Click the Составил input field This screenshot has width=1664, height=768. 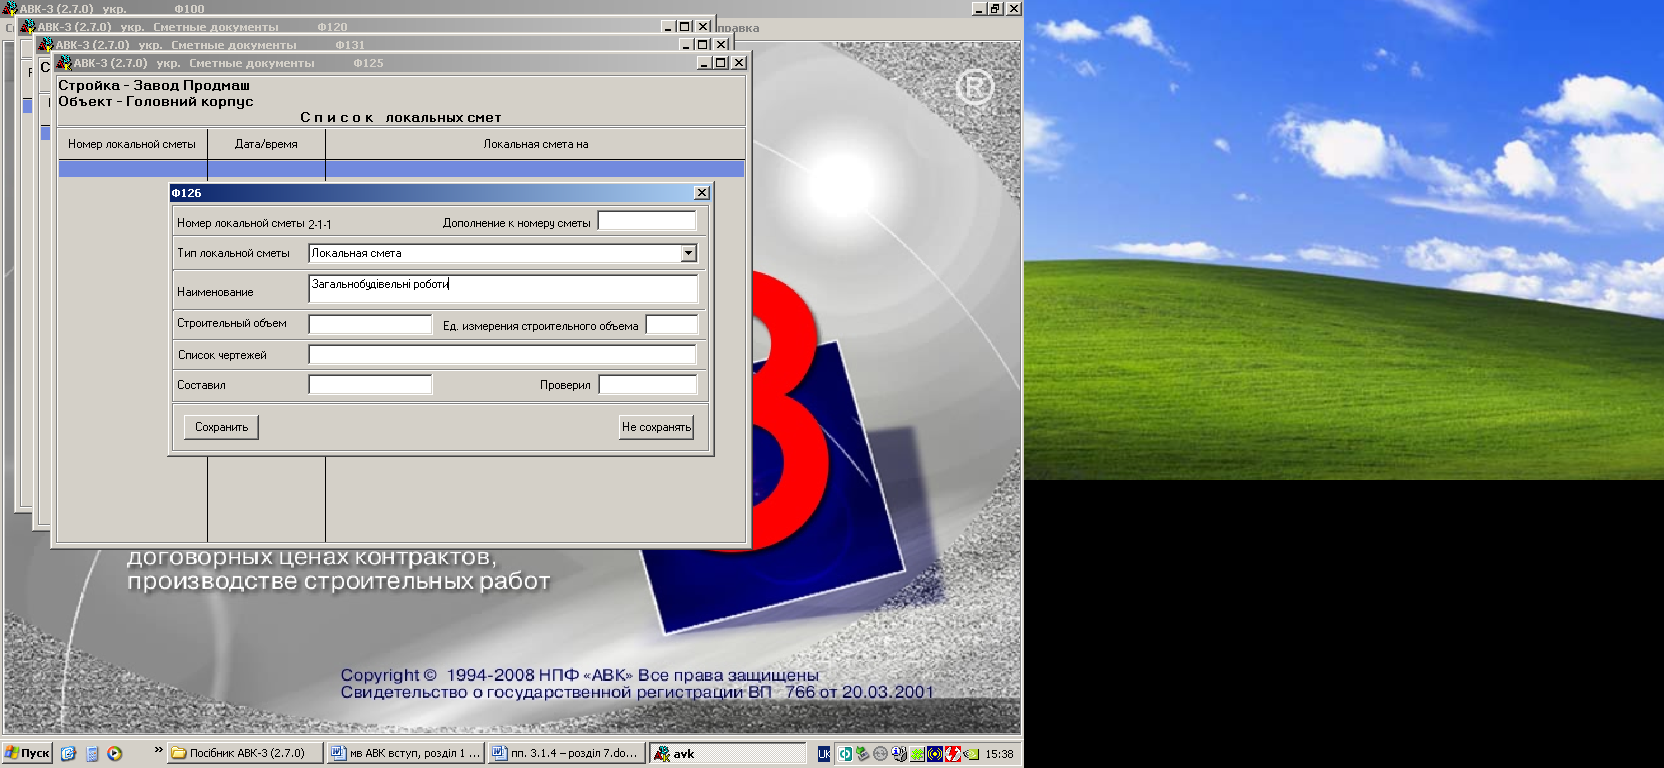[x=370, y=384]
